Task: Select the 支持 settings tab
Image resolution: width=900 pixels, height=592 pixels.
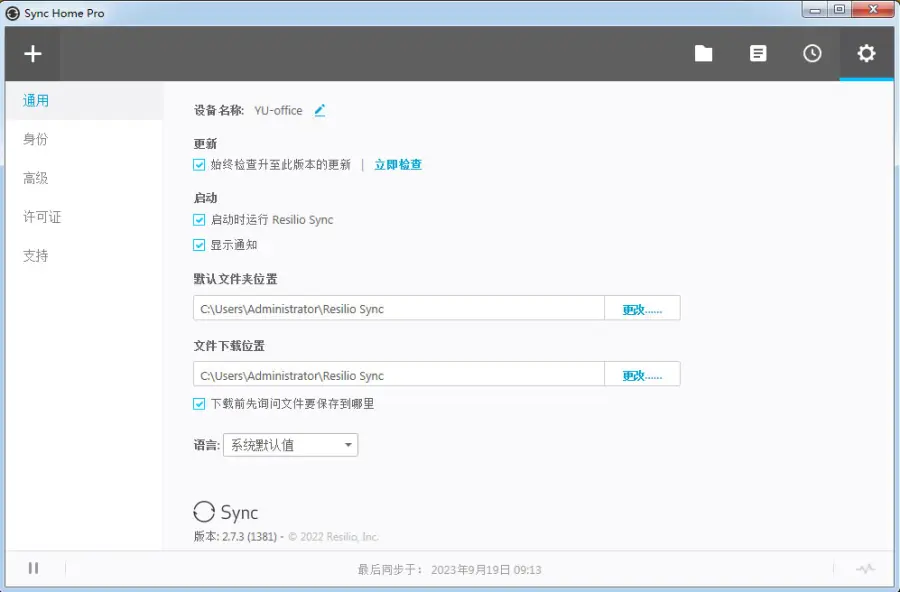Action: click(84, 256)
